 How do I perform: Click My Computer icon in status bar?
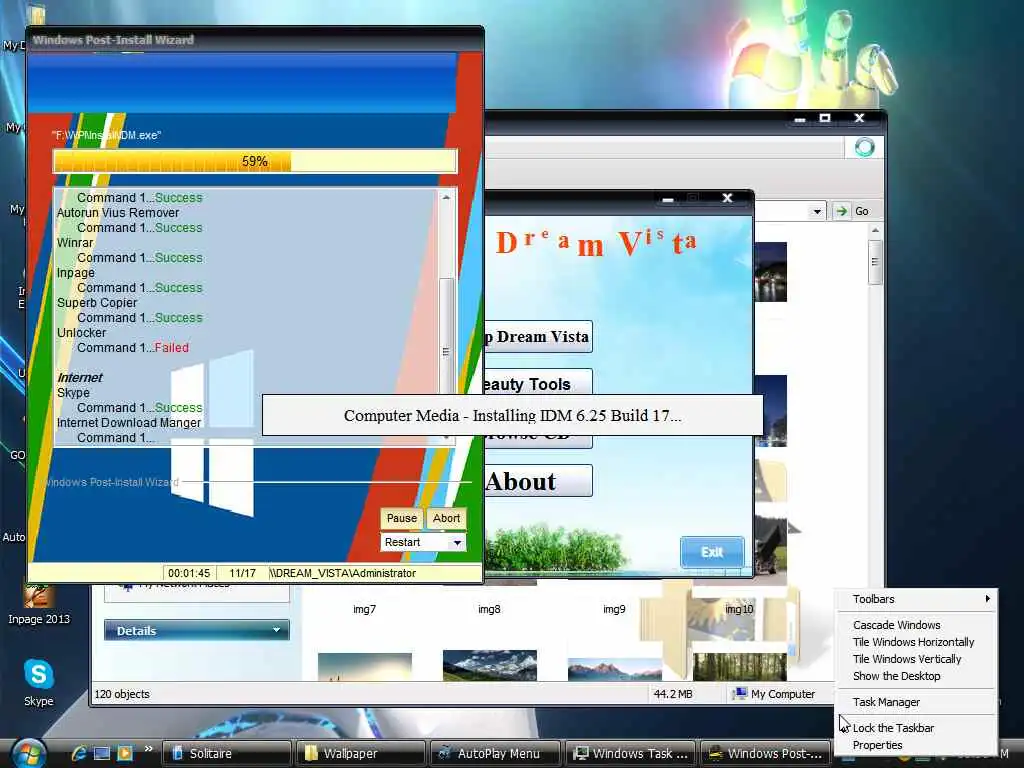[739, 694]
